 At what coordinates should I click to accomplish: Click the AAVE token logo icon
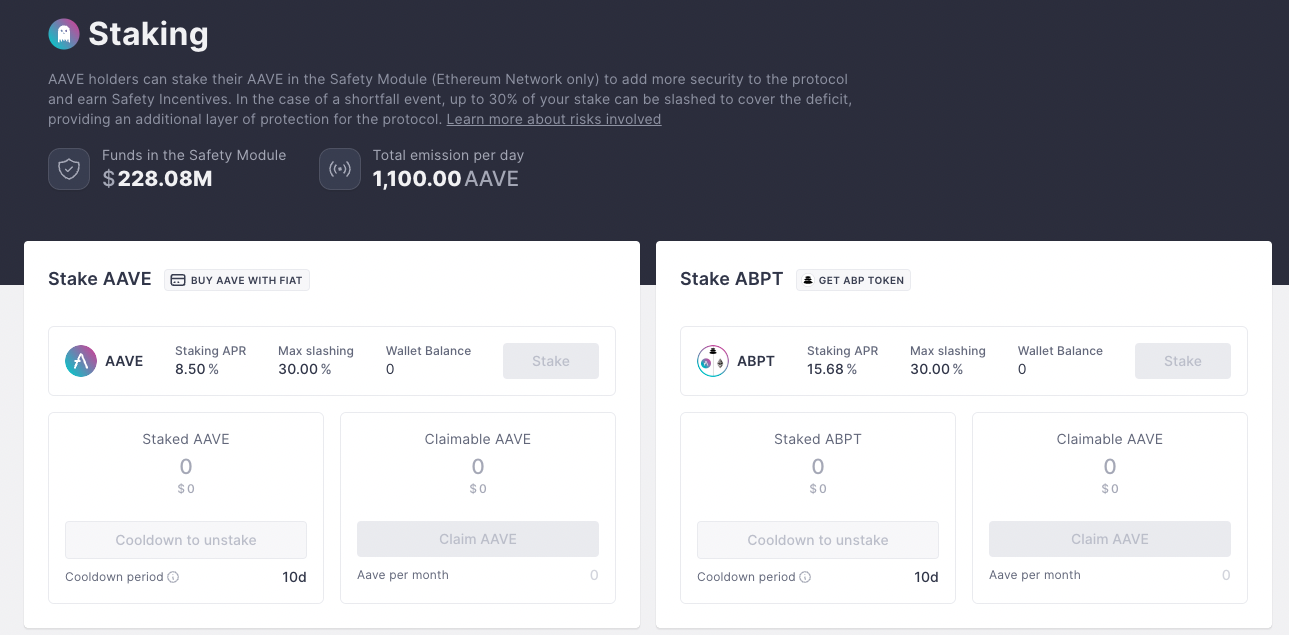coord(81,361)
